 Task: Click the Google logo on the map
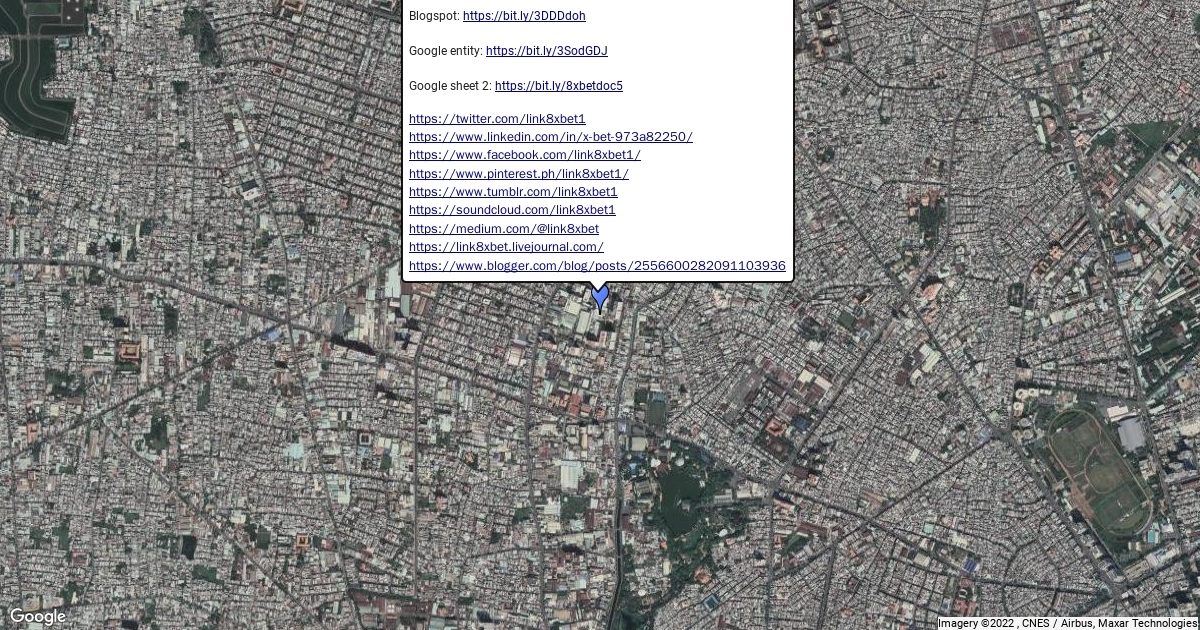pos(37,616)
